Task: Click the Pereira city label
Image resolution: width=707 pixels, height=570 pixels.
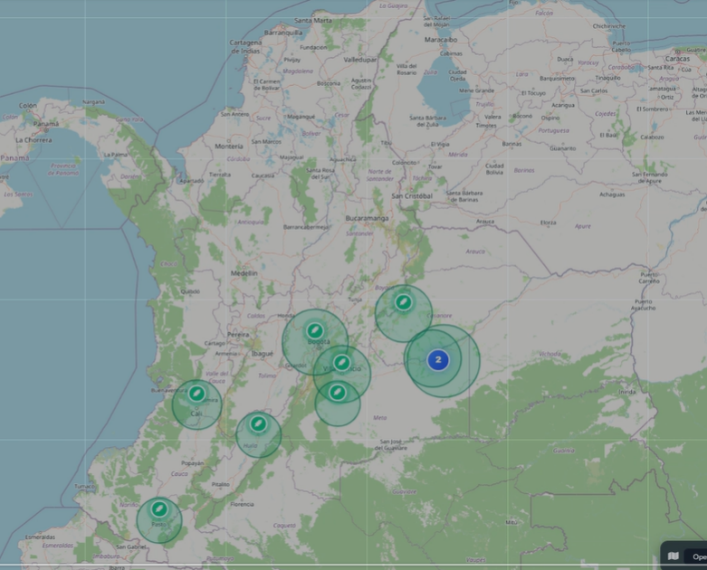Action: pos(238,335)
